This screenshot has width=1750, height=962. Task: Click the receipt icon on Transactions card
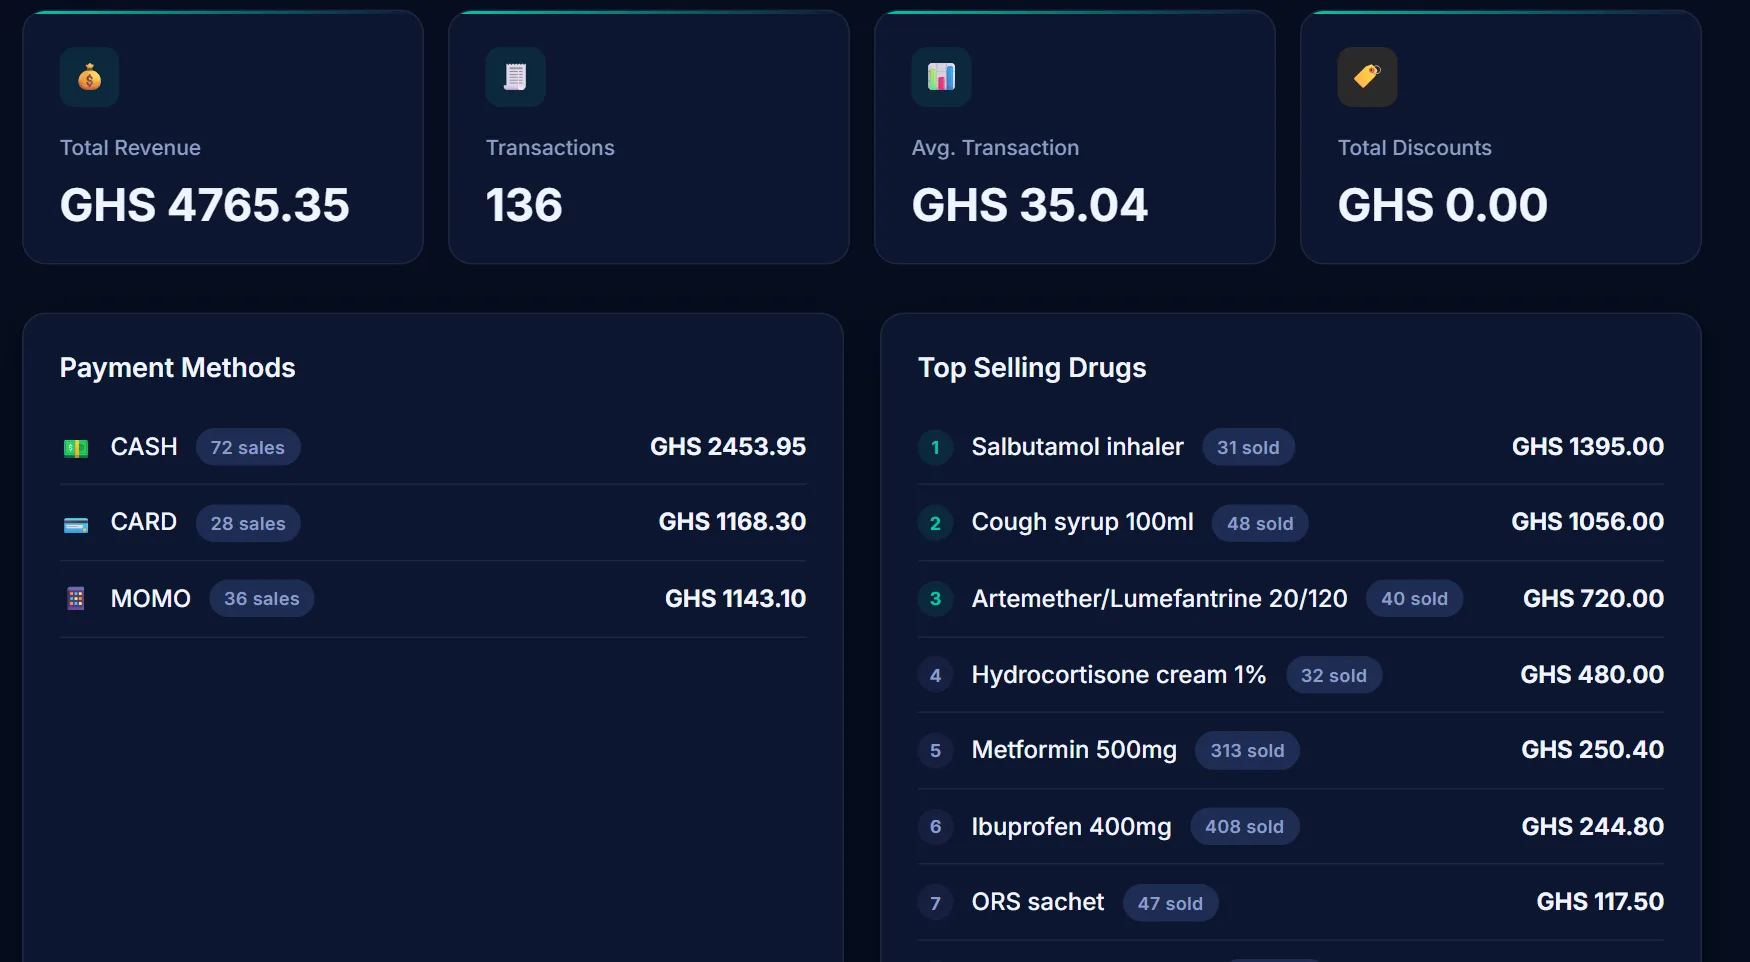(x=515, y=77)
